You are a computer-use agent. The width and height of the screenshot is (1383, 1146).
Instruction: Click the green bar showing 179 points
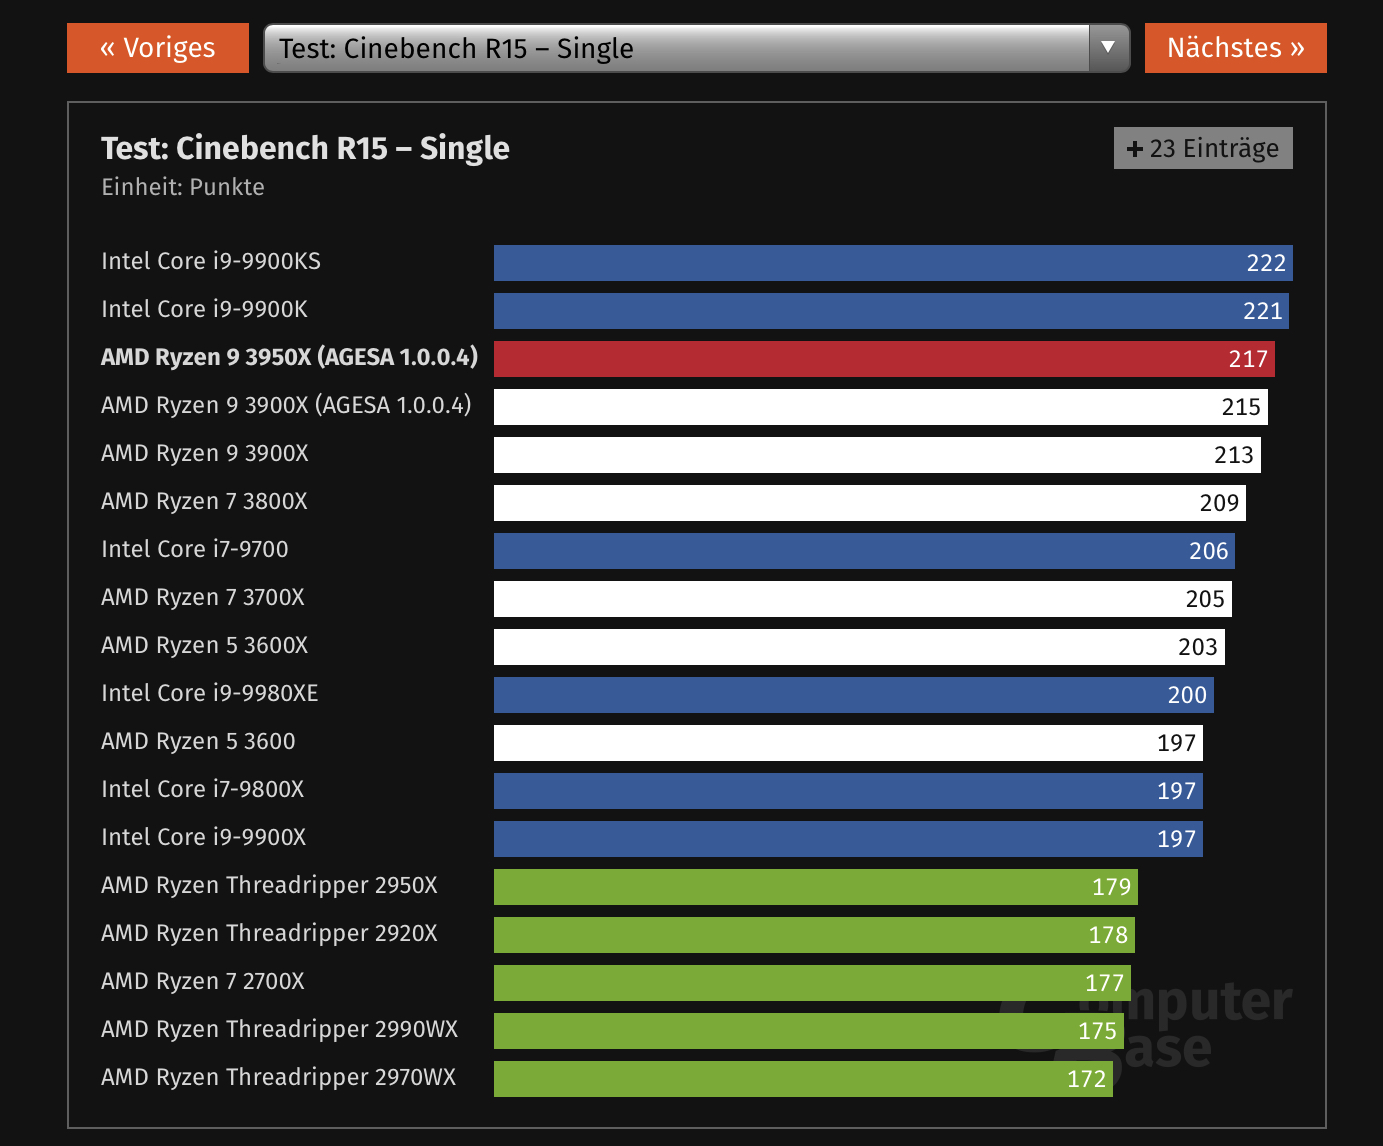pyautogui.click(x=816, y=887)
